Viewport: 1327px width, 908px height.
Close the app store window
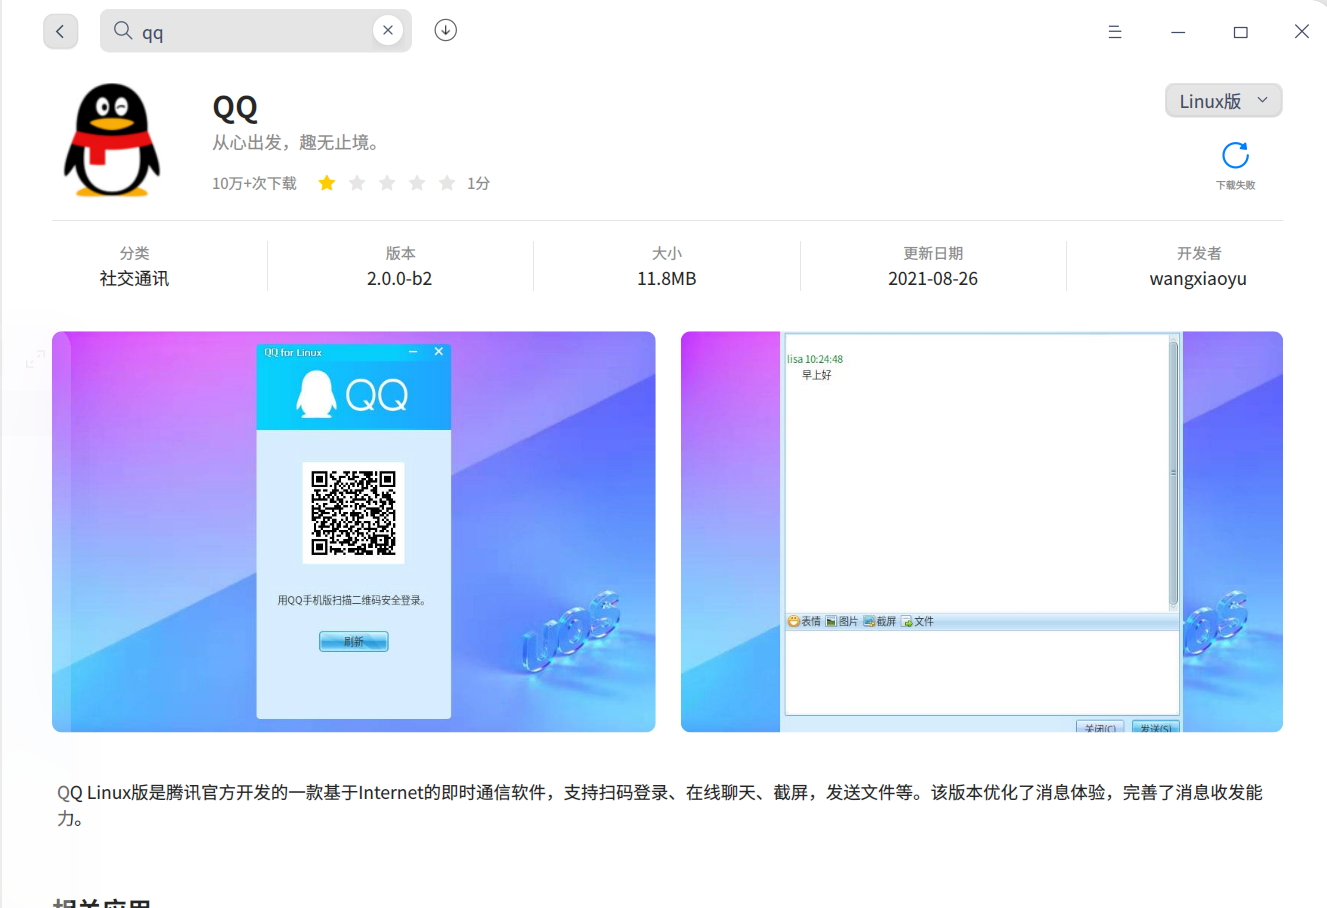pyautogui.click(x=1302, y=31)
